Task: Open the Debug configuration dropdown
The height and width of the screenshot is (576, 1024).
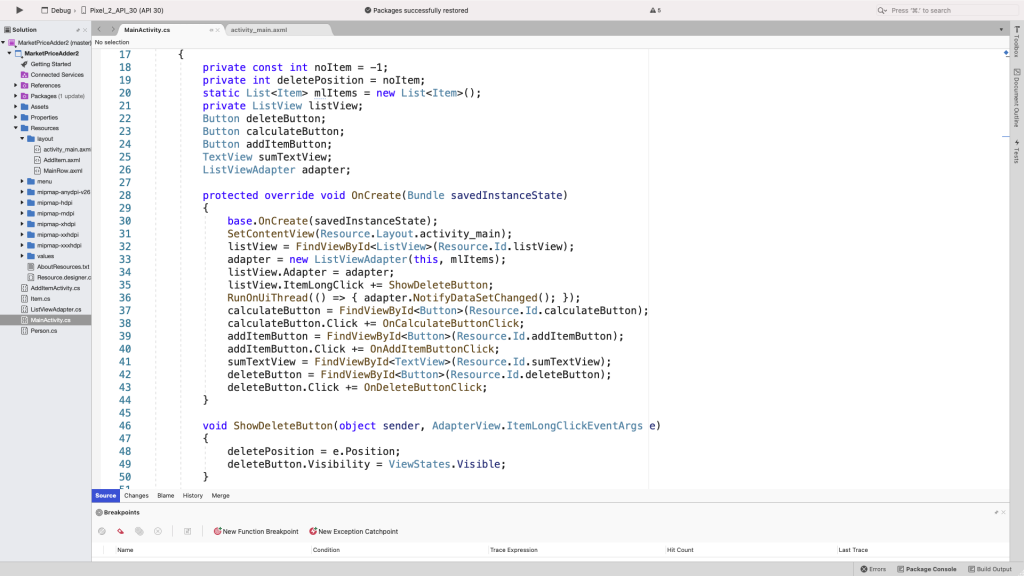Action: 57,9
